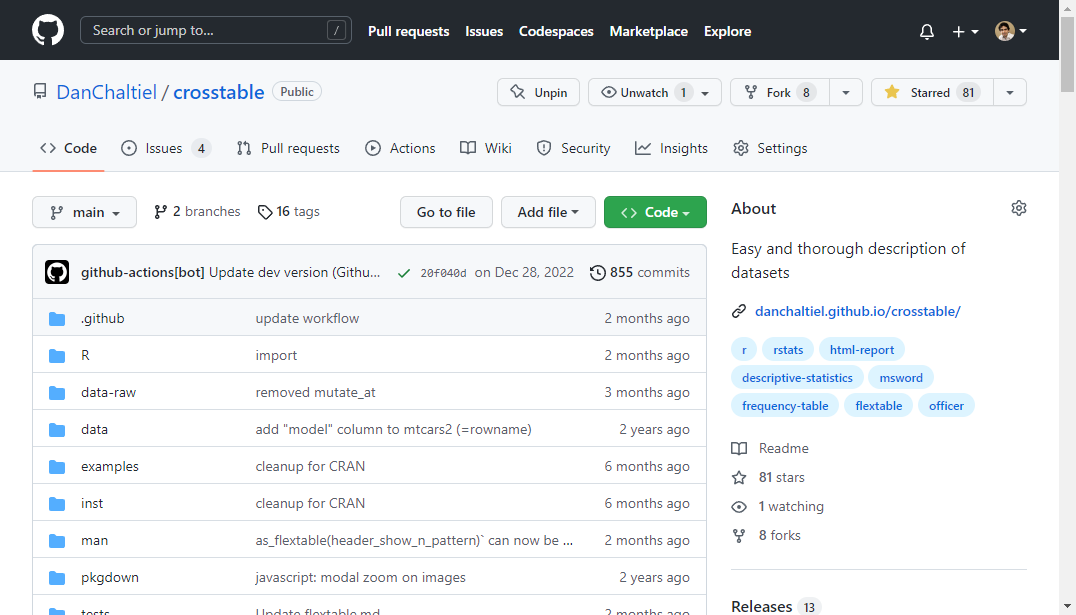Expand the green Code dropdown
Screen dimensions: 1076x615
(655, 212)
